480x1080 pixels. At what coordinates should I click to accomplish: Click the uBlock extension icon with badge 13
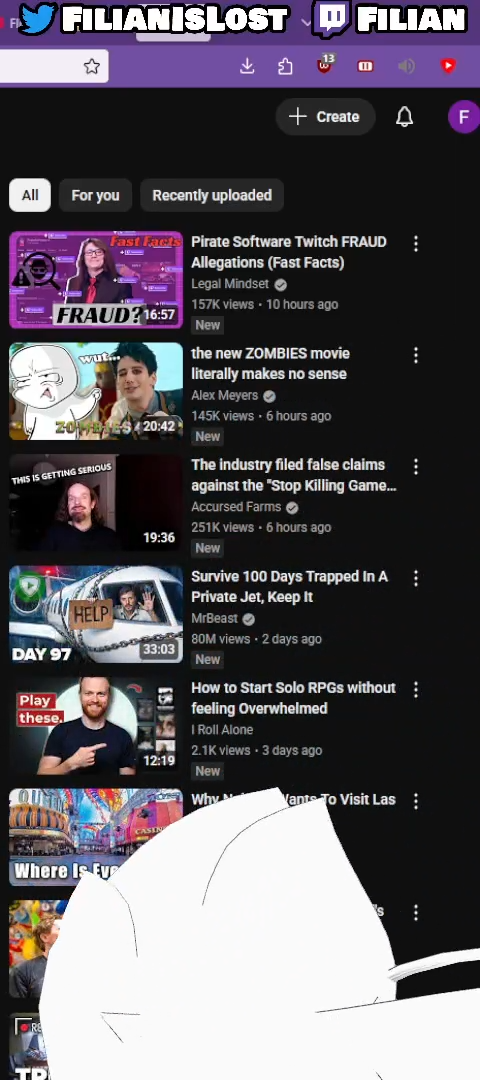pyautogui.click(x=324, y=65)
